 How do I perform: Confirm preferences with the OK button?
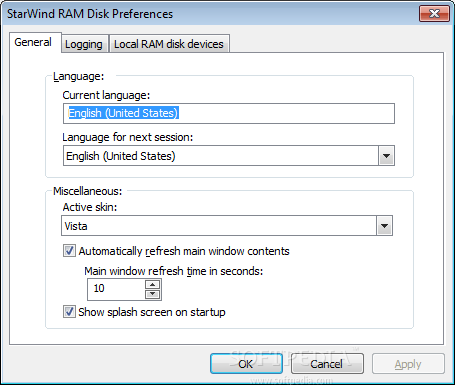pos(246,364)
